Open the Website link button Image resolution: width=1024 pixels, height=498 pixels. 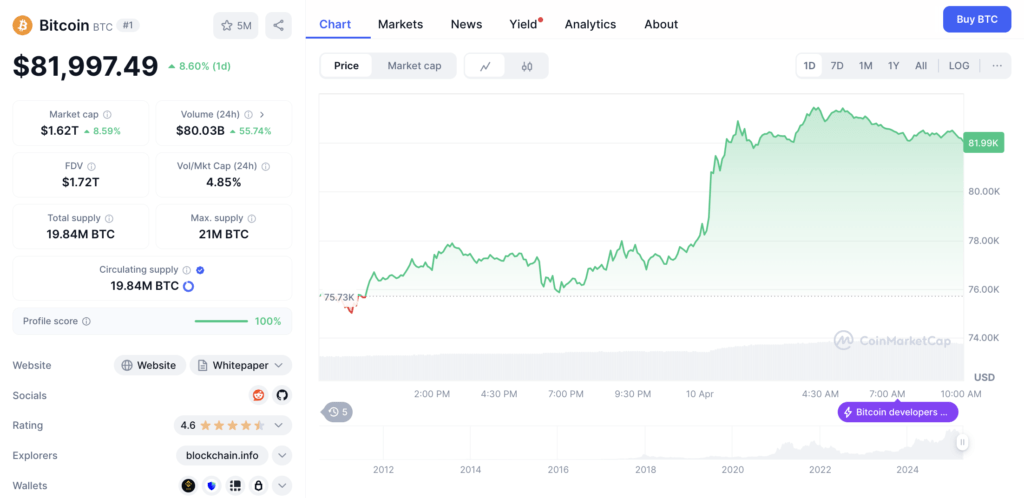pyautogui.click(x=150, y=366)
